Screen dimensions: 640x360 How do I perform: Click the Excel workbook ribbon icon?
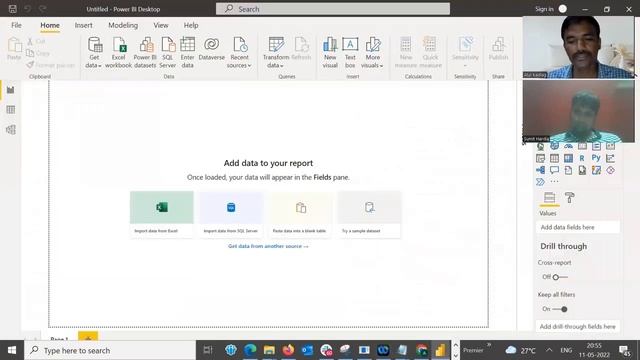coord(118,52)
